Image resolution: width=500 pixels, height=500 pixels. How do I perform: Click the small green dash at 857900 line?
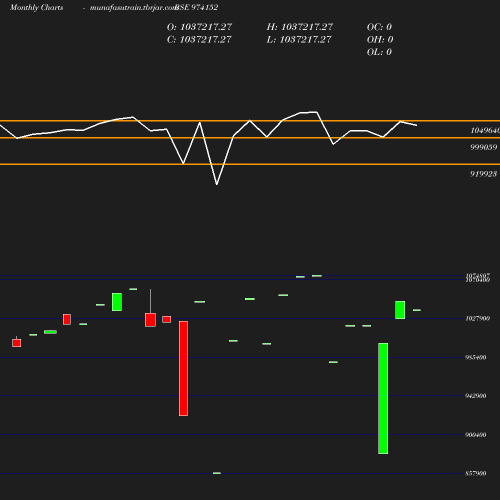pos(217,473)
